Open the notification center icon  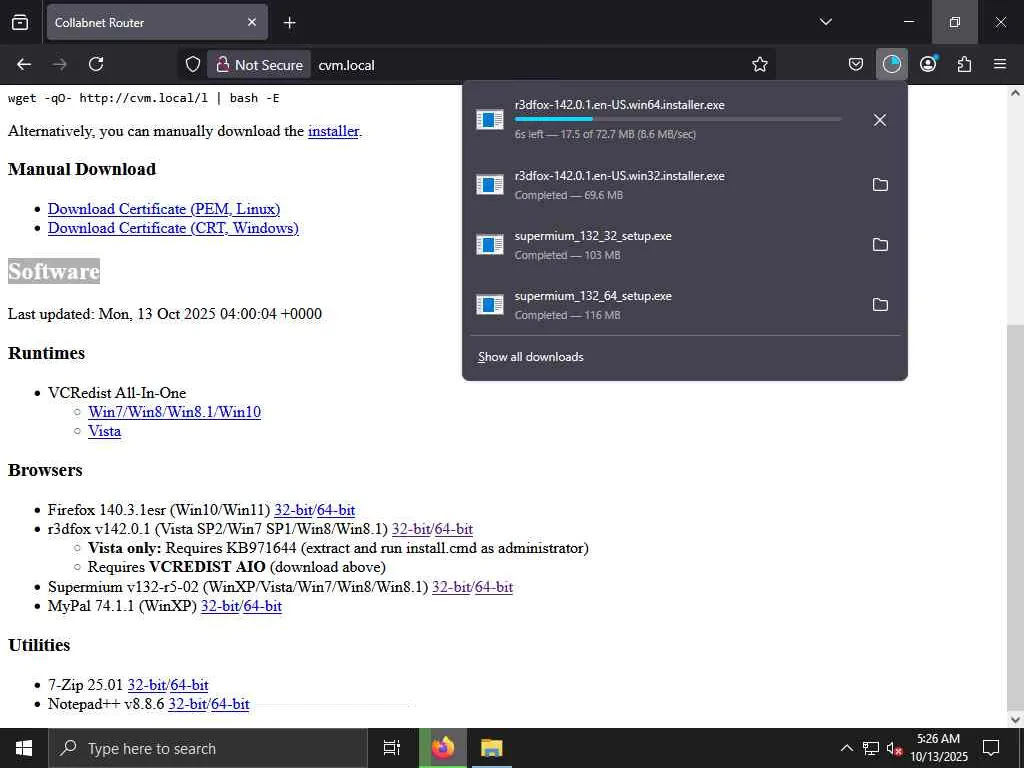(x=991, y=748)
